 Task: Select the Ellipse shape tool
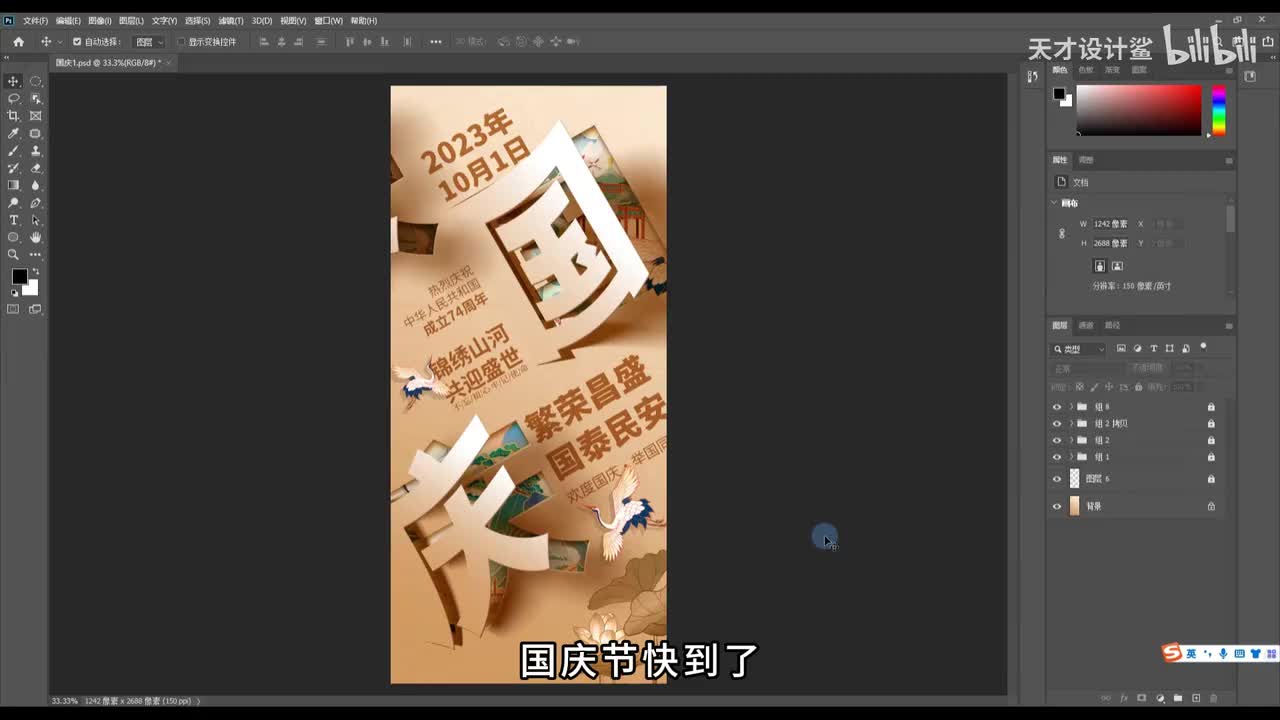[x=13, y=237]
